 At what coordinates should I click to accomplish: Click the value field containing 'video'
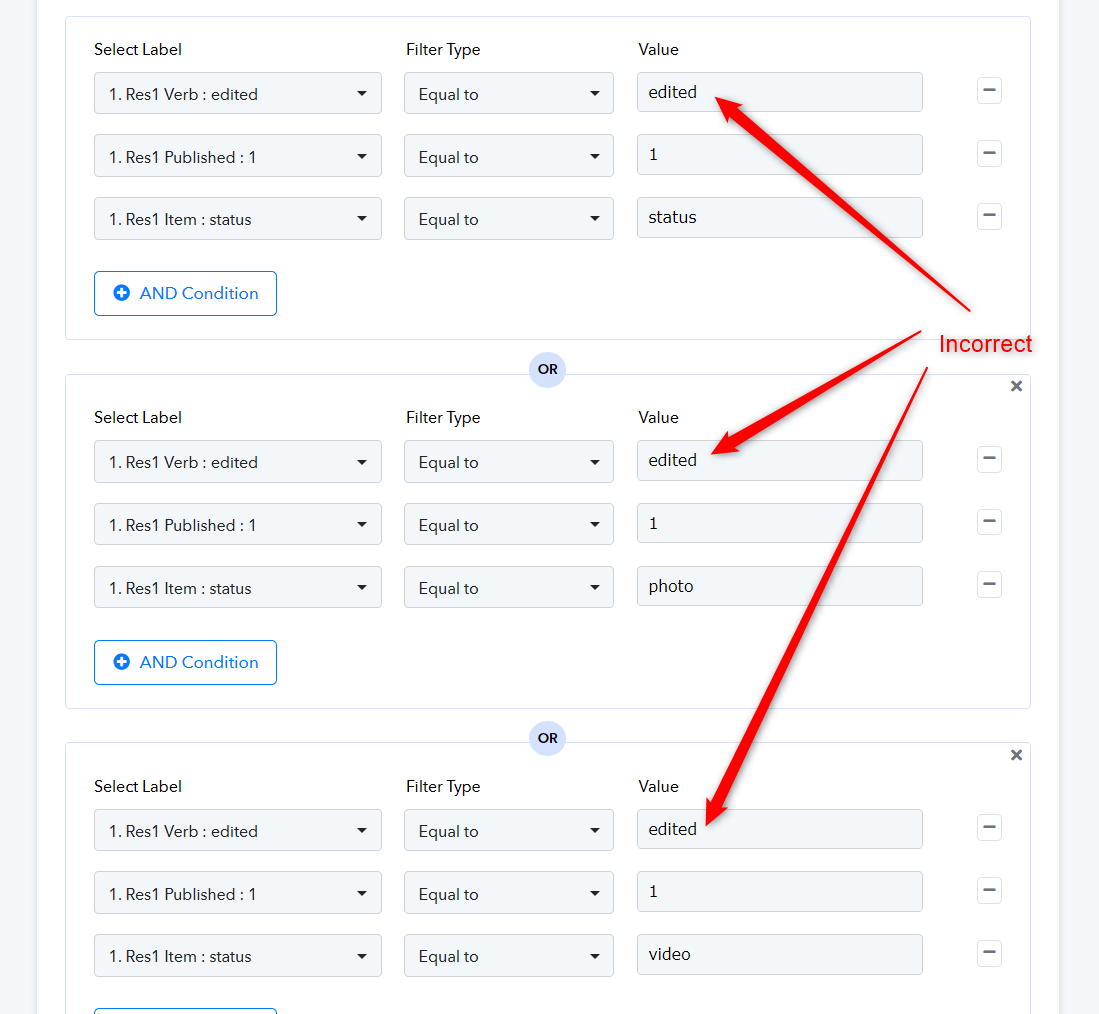pos(779,954)
